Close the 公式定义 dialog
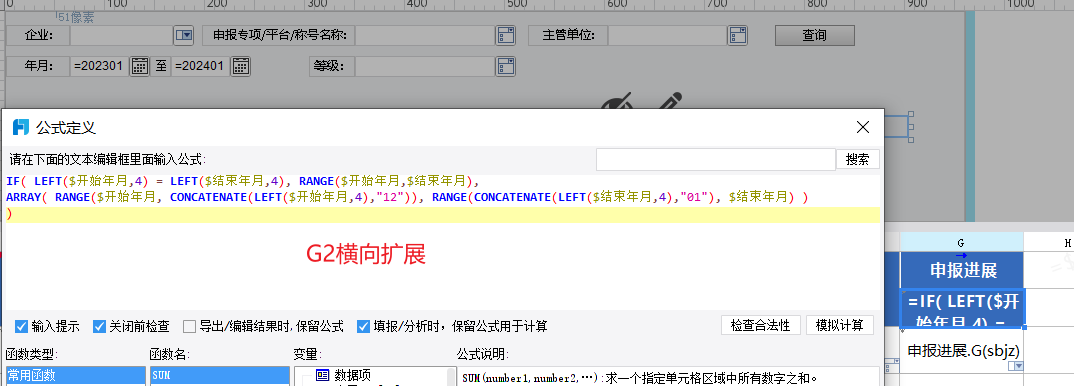Viewport: 1074px width, 386px height. (x=863, y=127)
